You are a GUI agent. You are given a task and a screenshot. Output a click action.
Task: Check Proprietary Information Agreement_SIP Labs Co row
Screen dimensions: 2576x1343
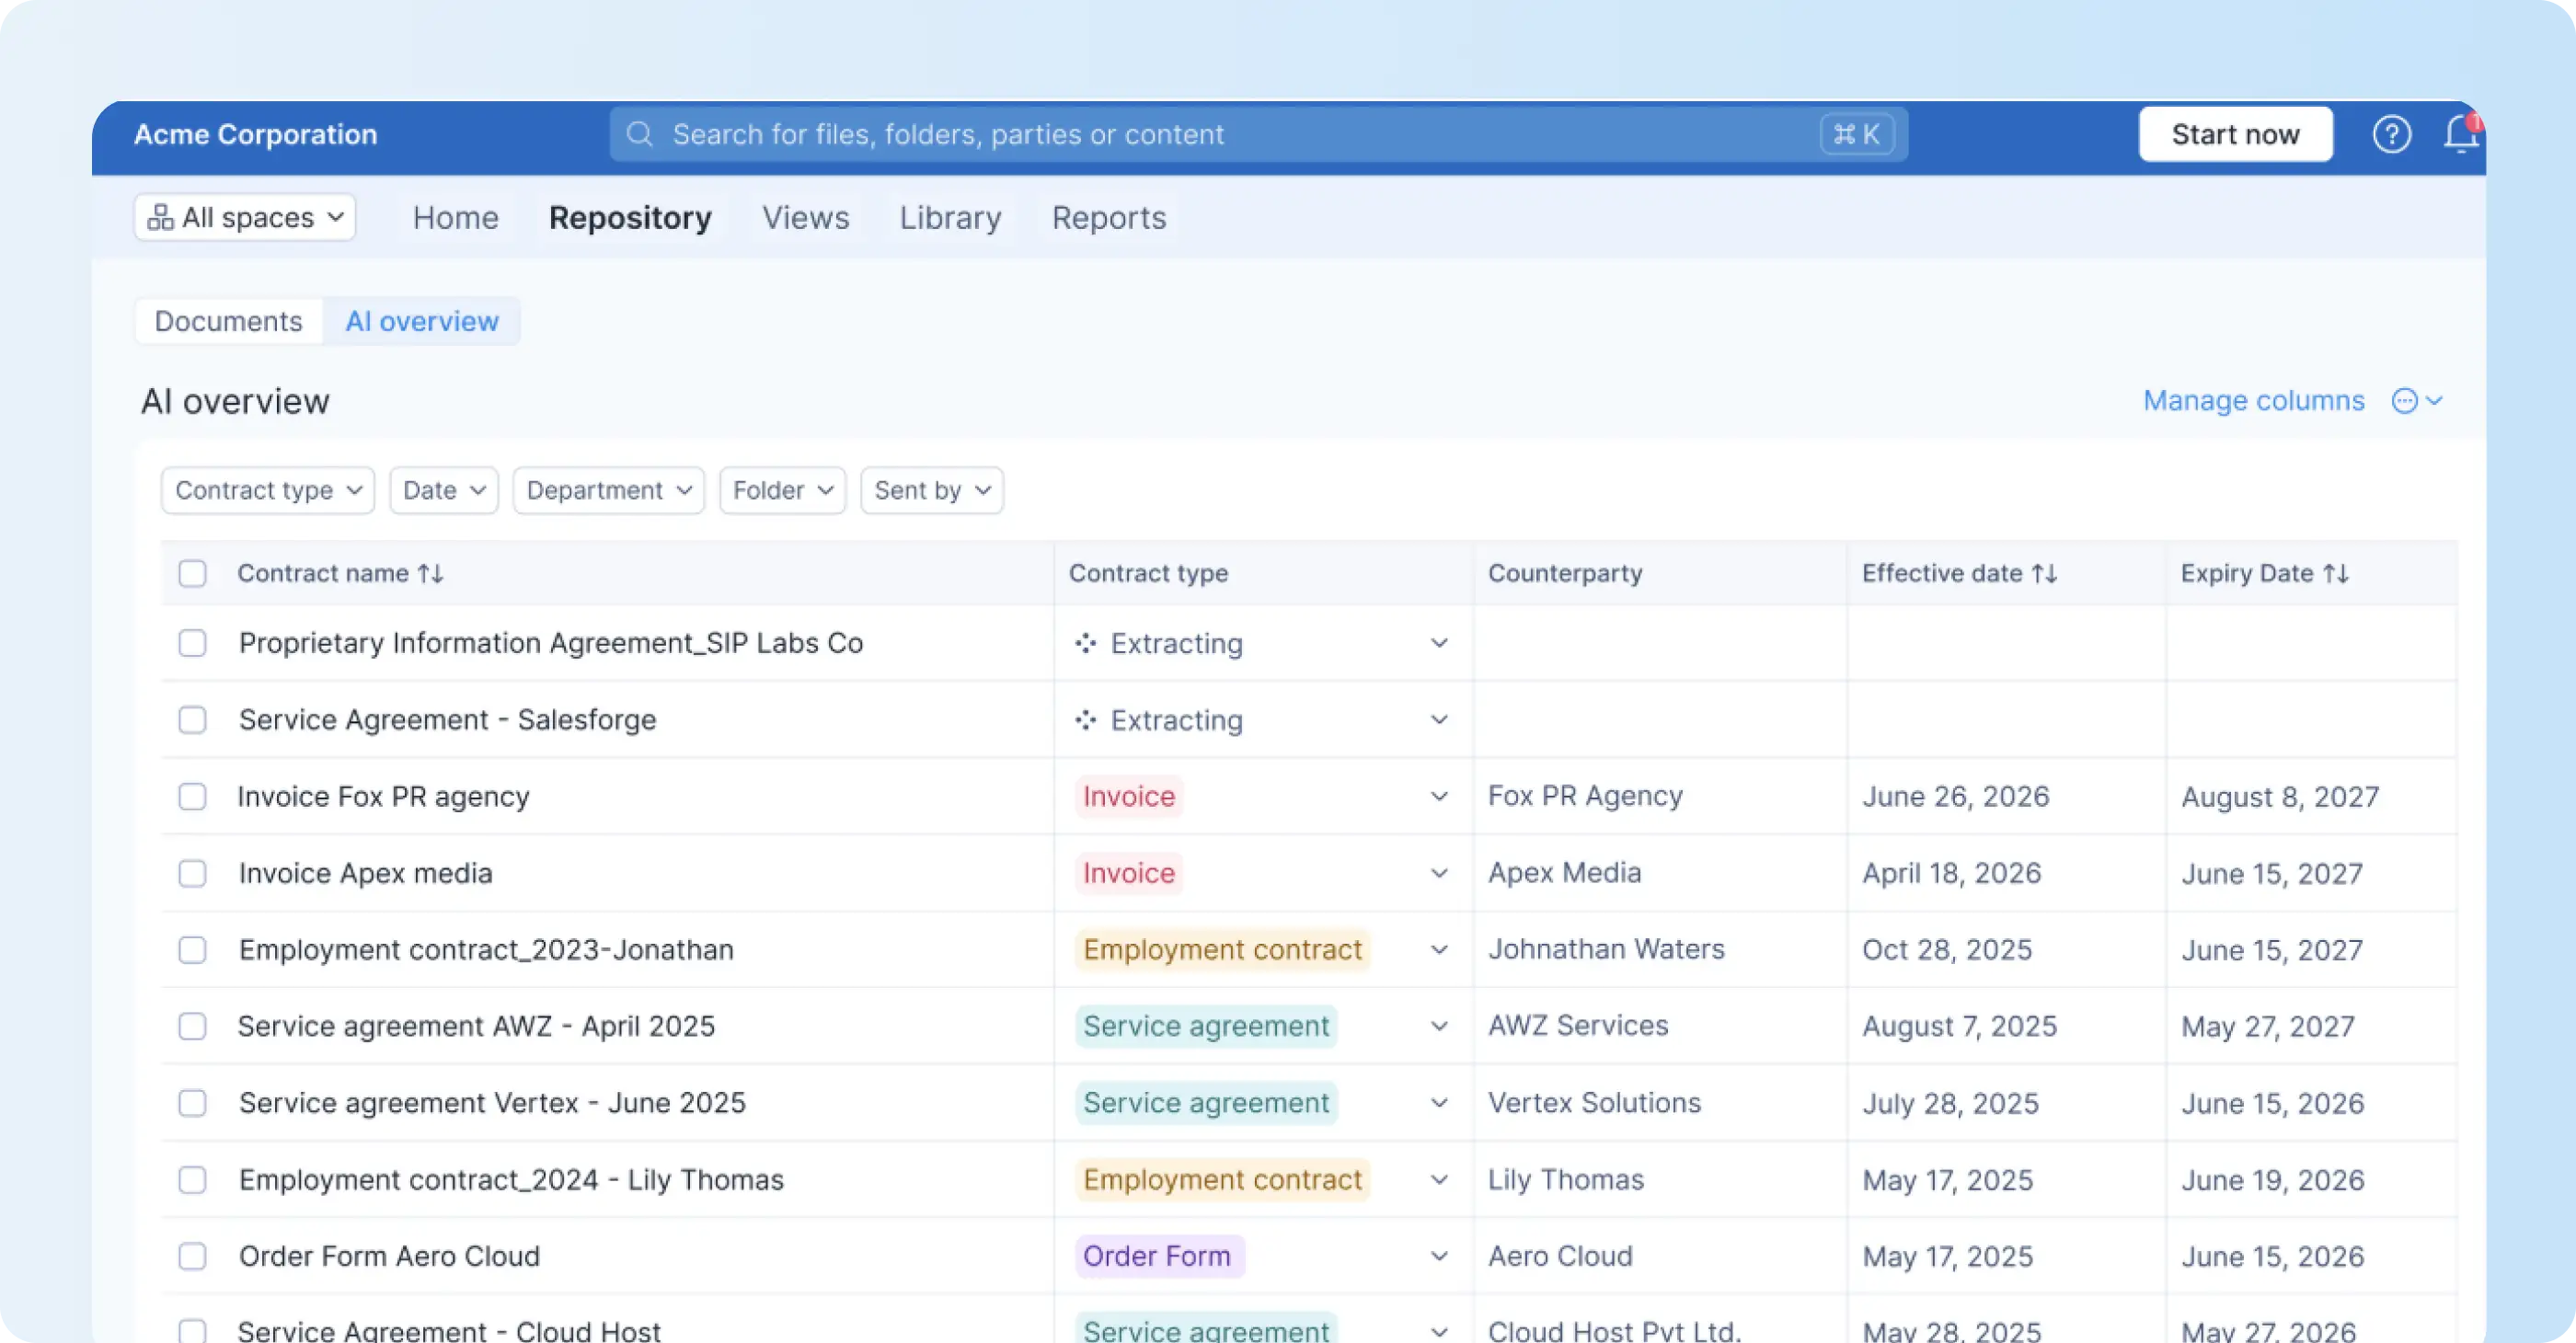point(192,643)
